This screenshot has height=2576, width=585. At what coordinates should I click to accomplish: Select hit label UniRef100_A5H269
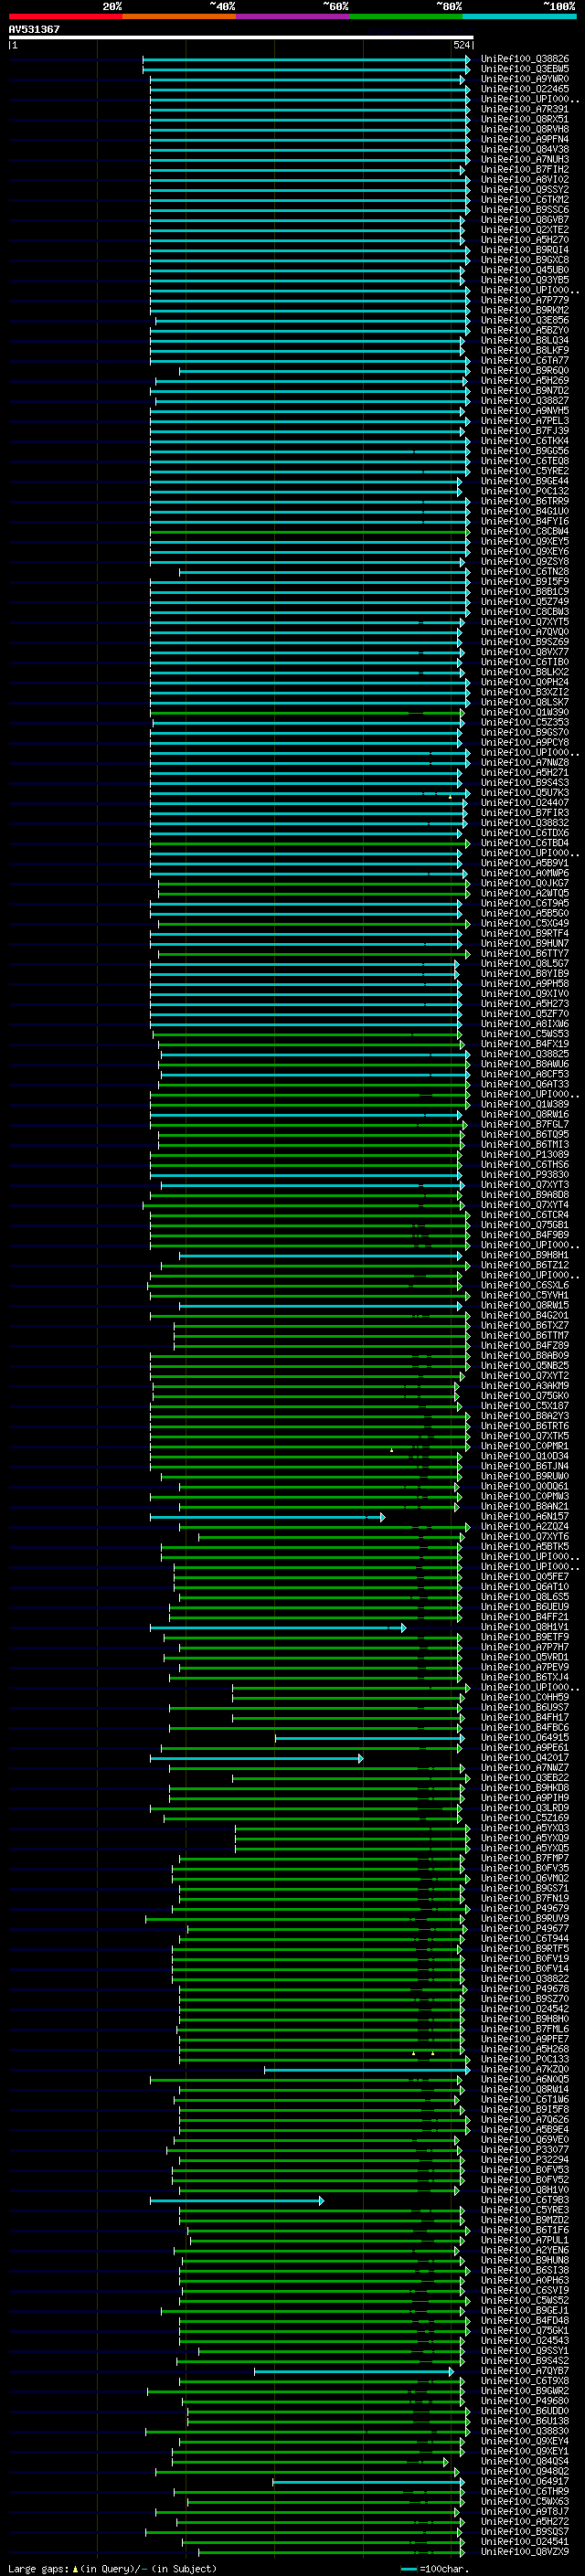coord(525,381)
